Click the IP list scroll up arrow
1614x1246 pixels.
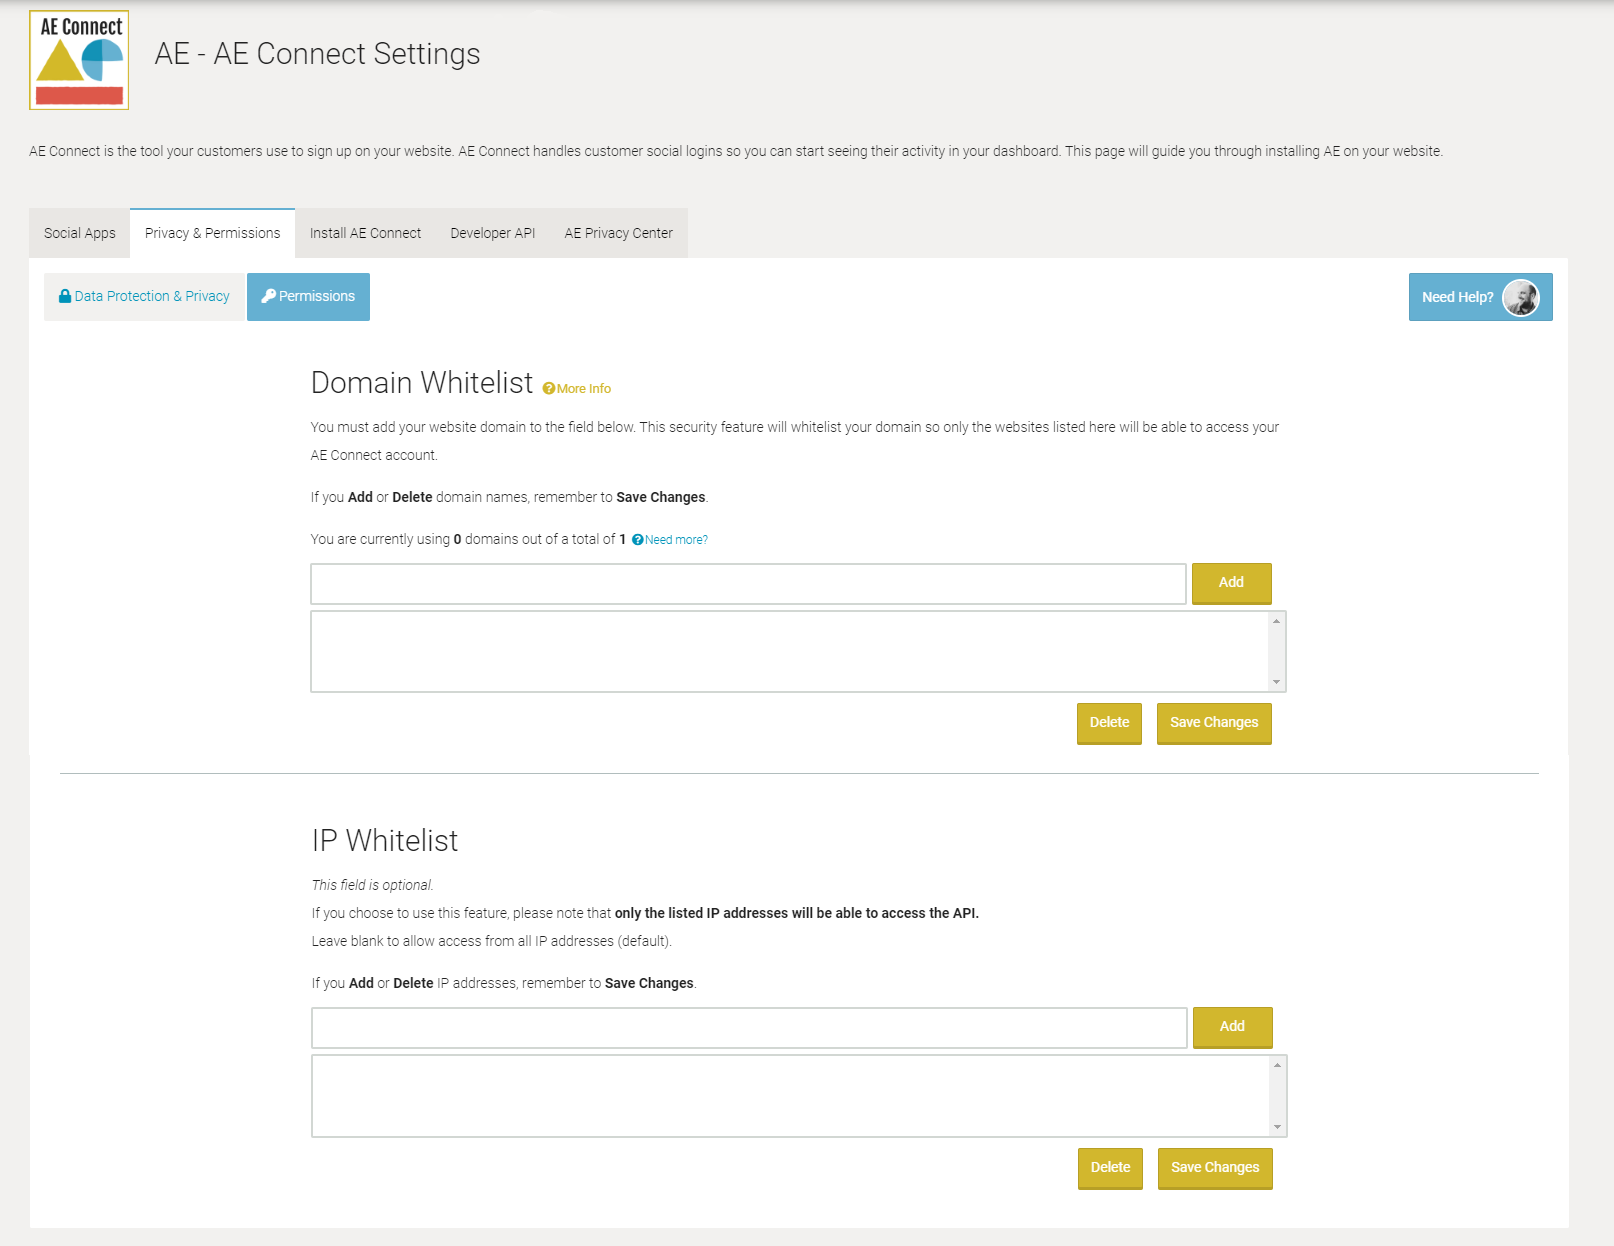coord(1277,1065)
